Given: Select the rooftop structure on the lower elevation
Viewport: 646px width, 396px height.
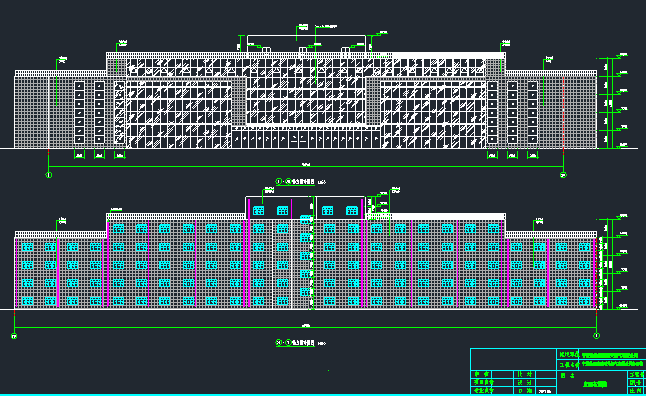Looking at the screenshot, I should (305, 208).
